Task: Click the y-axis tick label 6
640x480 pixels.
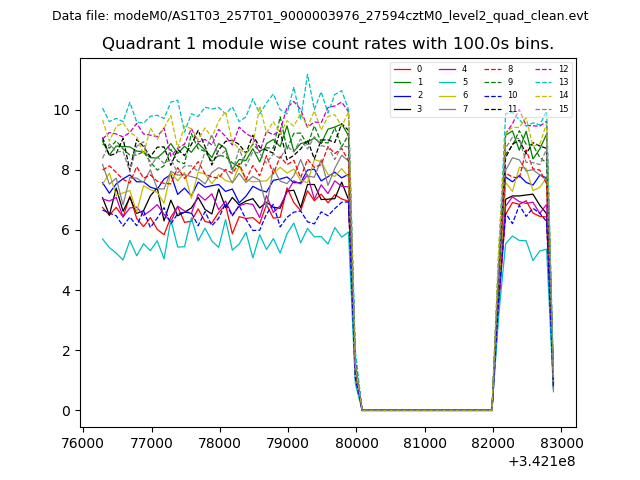Action: click(66, 231)
